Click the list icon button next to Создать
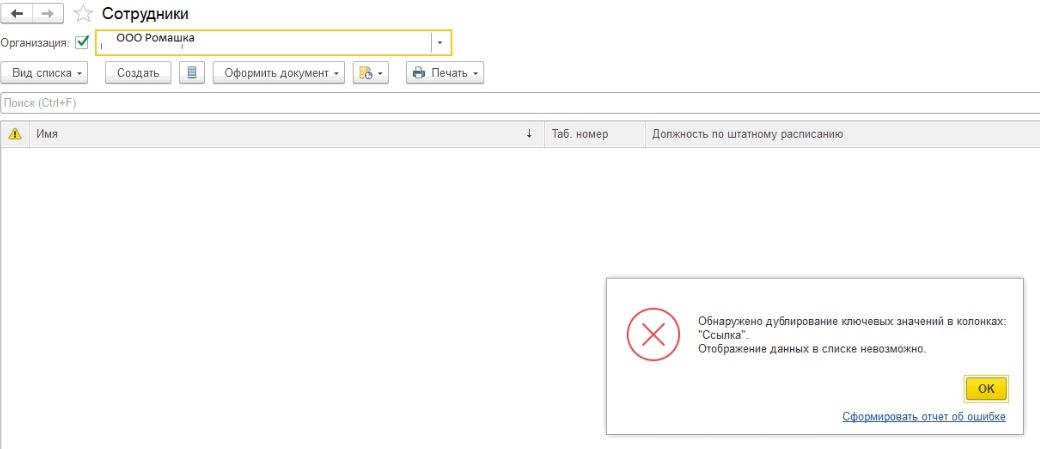 tap(192, 73)
